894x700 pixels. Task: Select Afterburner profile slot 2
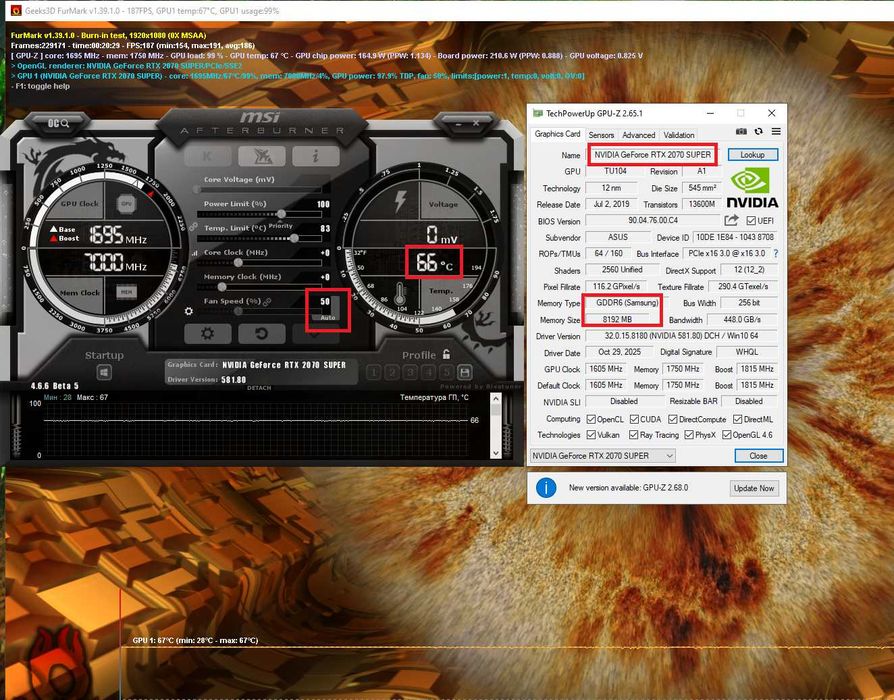tap(392, 373)
